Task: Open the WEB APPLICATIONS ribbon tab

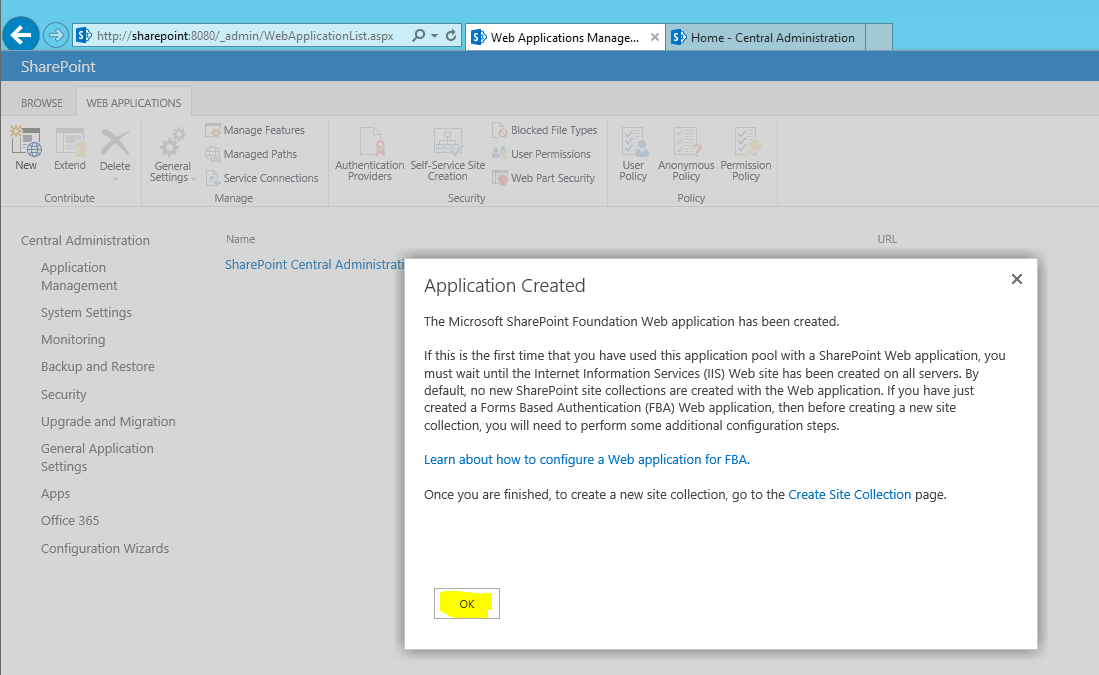Action: [x=134, y=103]
